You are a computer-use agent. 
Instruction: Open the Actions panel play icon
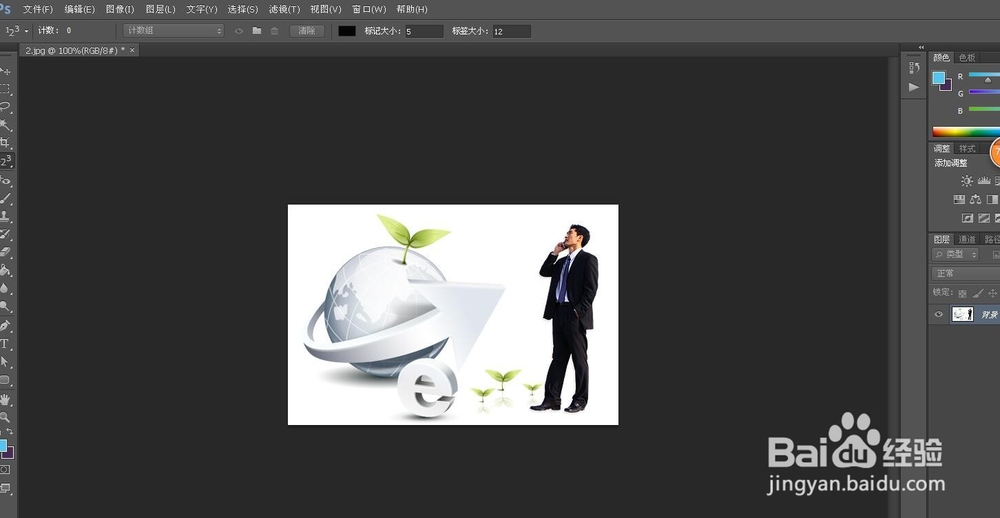(914, 87)
